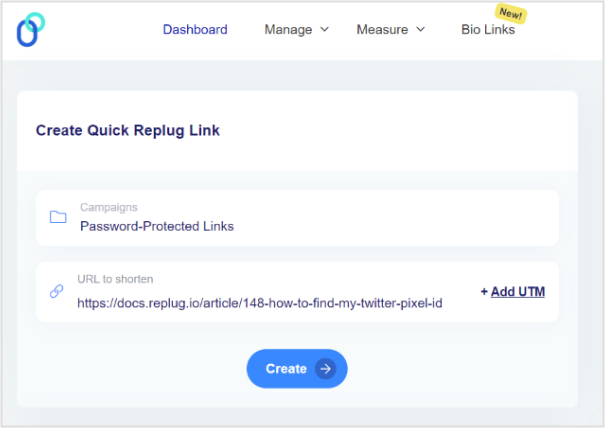Open the Measure menu
This screenshot has width=605, height=428.
pyautogui.click(x=390, y=30)
